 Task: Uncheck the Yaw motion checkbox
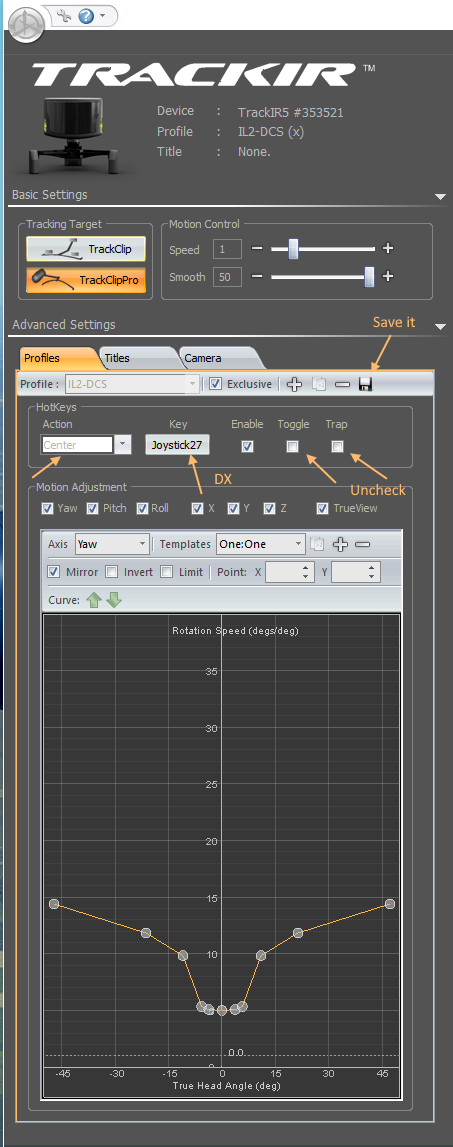pos(48,508)
